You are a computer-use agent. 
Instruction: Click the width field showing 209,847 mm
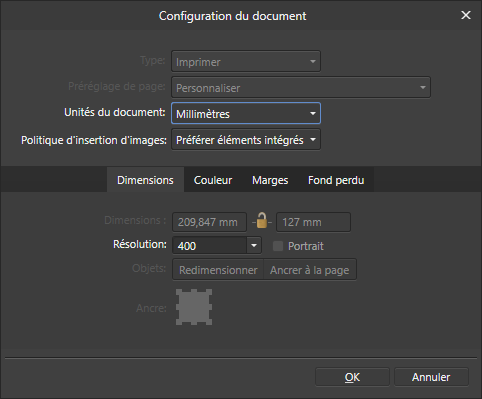(209, 222)
